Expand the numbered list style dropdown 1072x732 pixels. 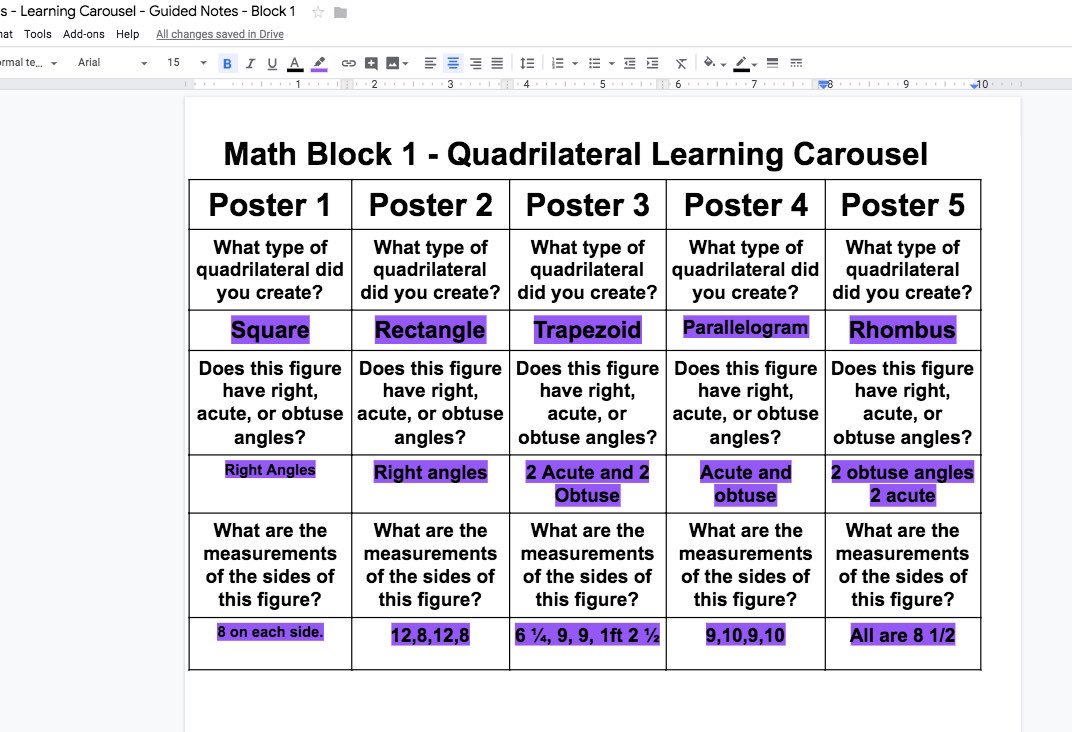coord(575,64)
